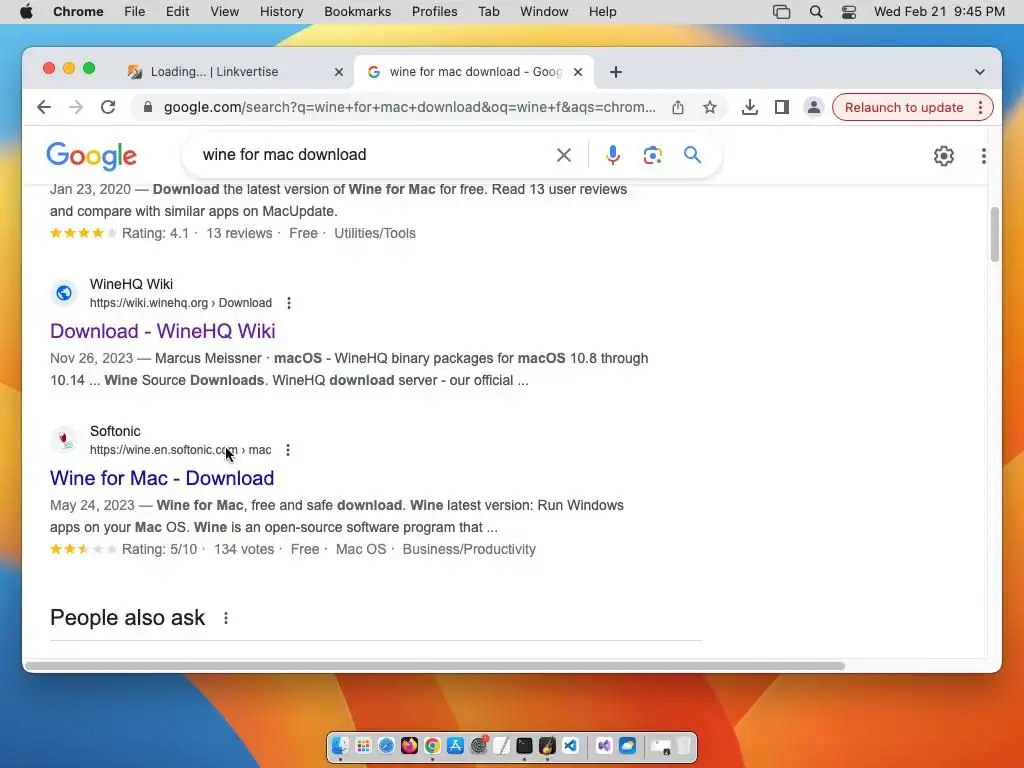Open the Profiles menu

pos(434,12)
